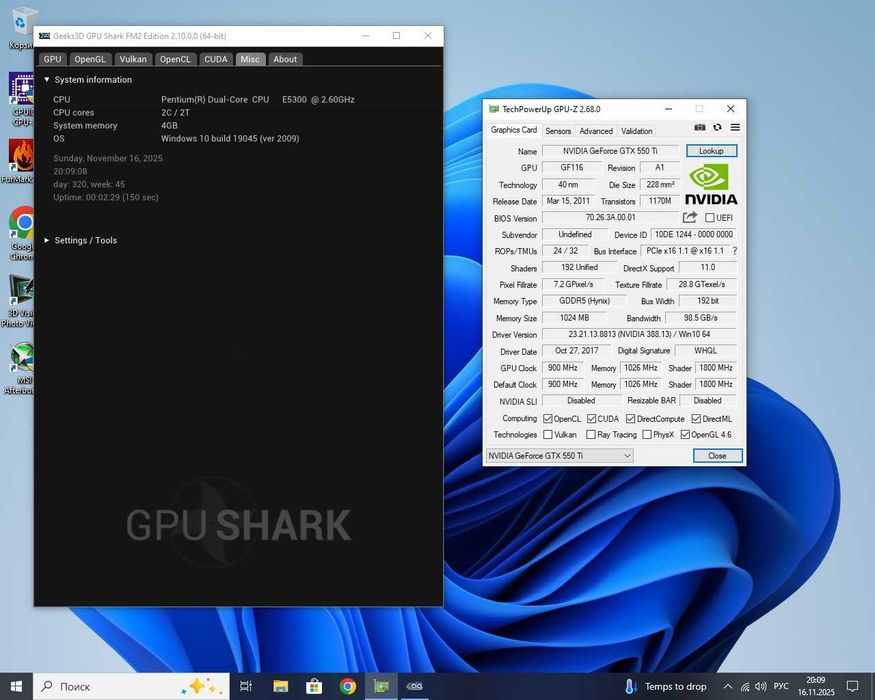Select the Misc tab in GPU Shark
Image resolution: width=875 pixels, height=700 pixels.
pyautogui.click(x=250, y=59)
